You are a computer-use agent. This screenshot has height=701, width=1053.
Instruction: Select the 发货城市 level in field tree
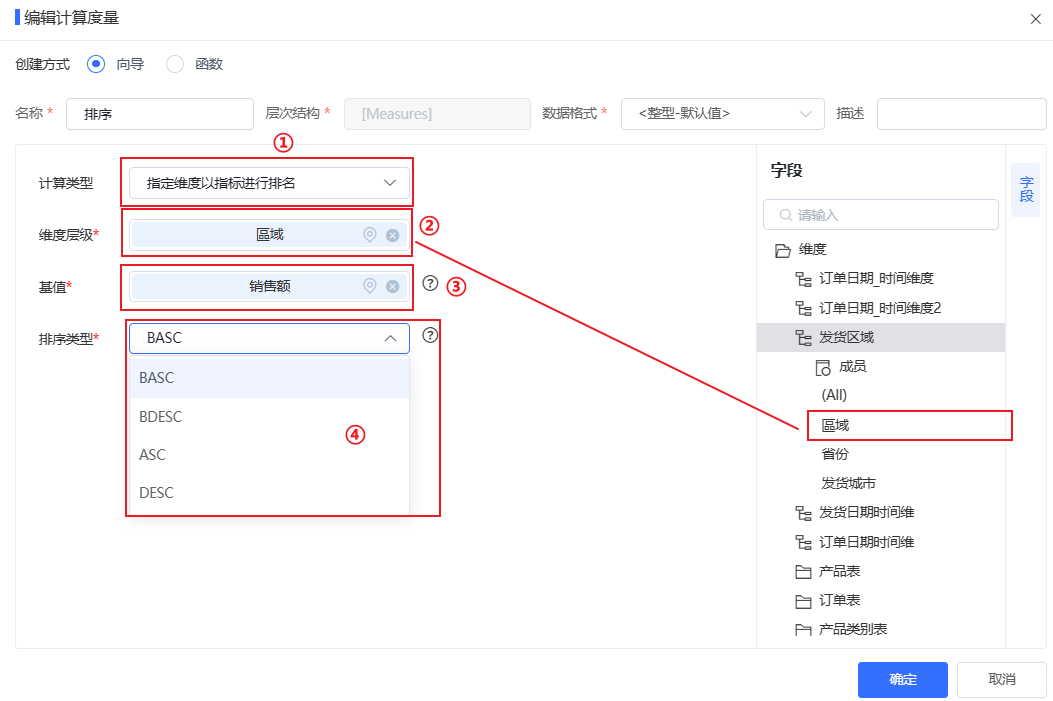pos(848,483)
